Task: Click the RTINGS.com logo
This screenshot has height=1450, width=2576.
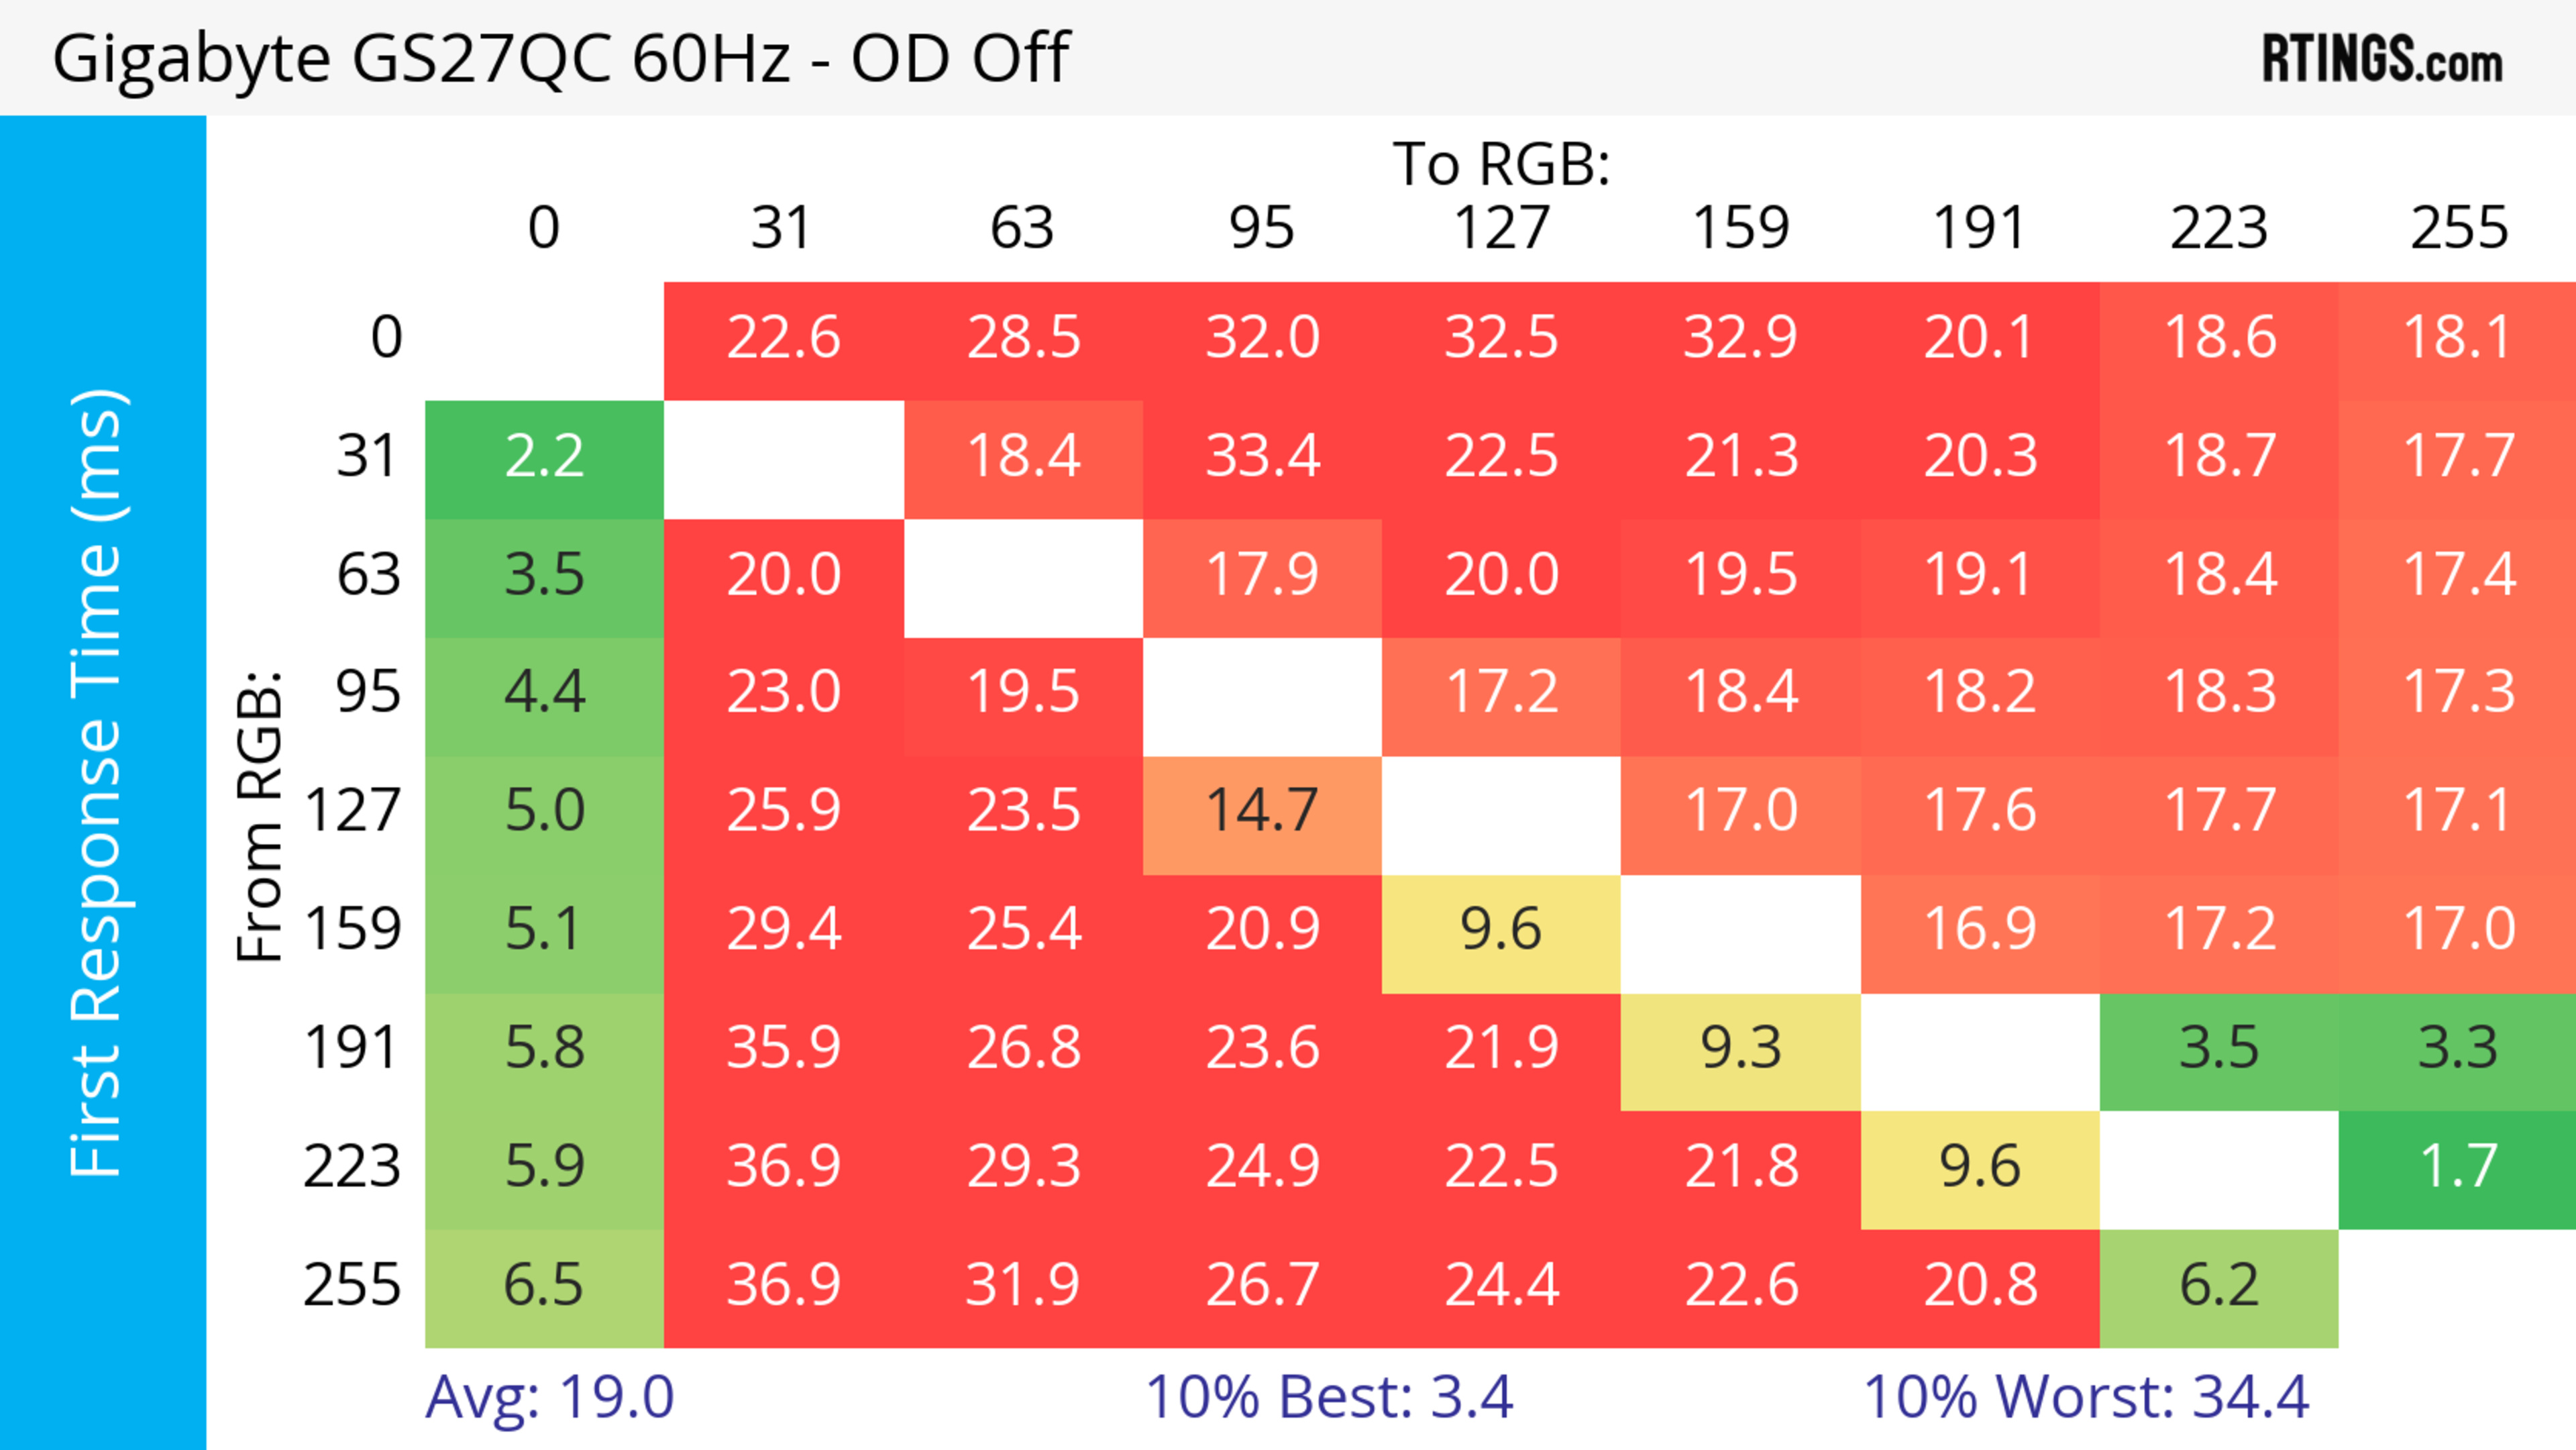Action: pyautogui.click(x=2382, y=59)
